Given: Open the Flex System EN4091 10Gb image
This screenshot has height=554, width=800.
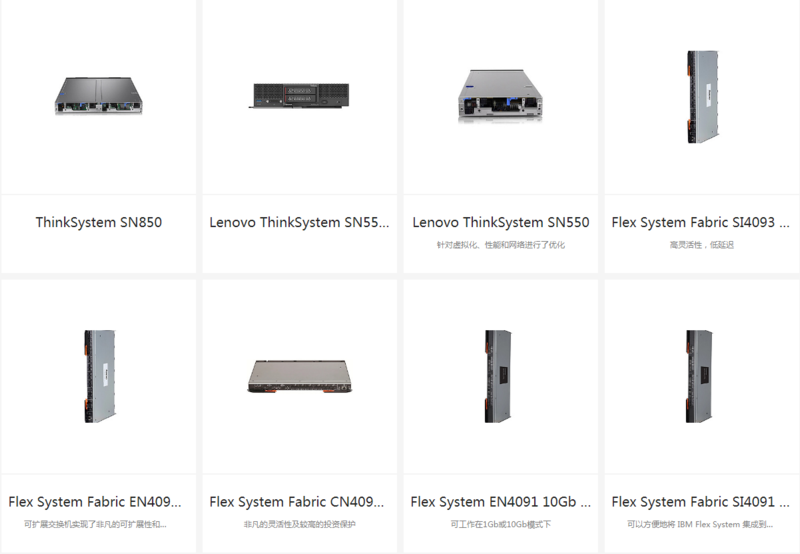Looking at the screenshot, I should (x=498, y=376).
